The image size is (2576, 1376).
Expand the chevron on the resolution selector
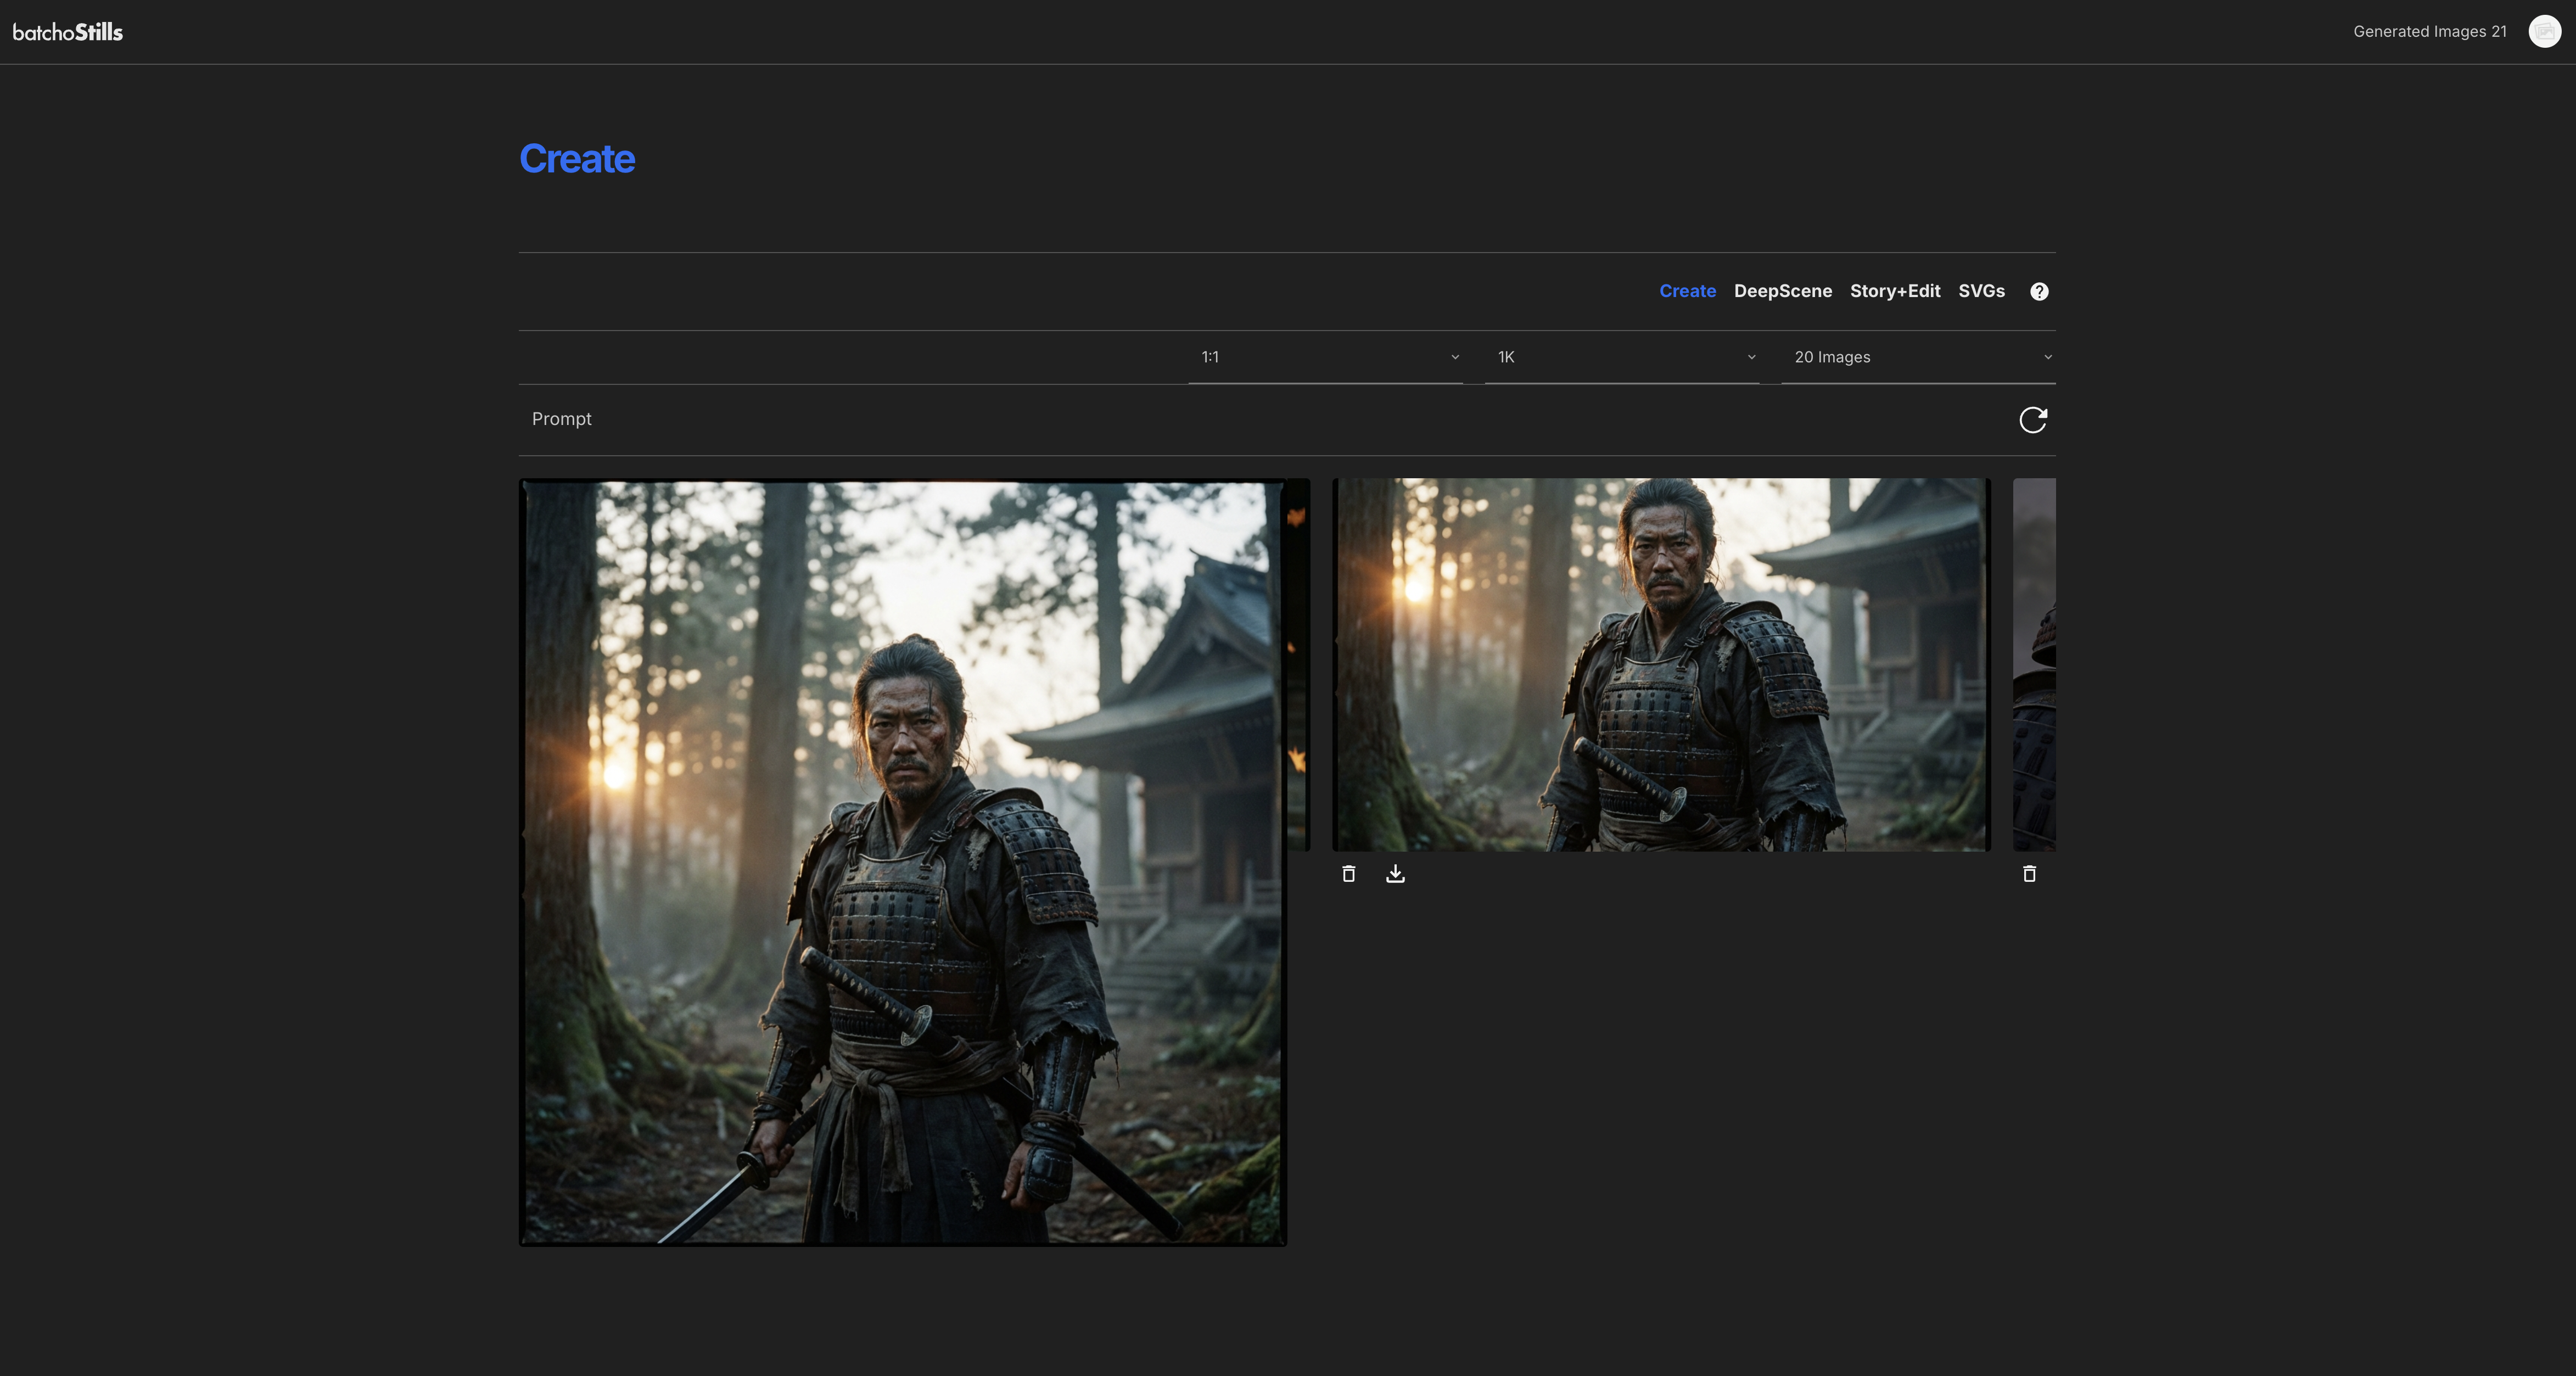tap(1752, 357)
